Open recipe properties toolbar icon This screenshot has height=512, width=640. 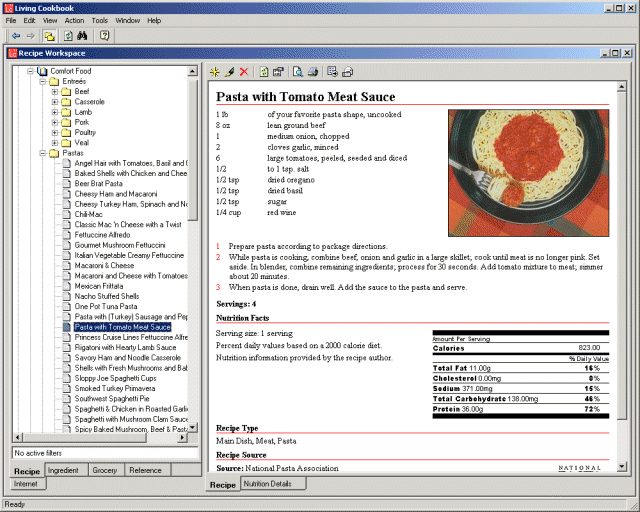[278, 72]
